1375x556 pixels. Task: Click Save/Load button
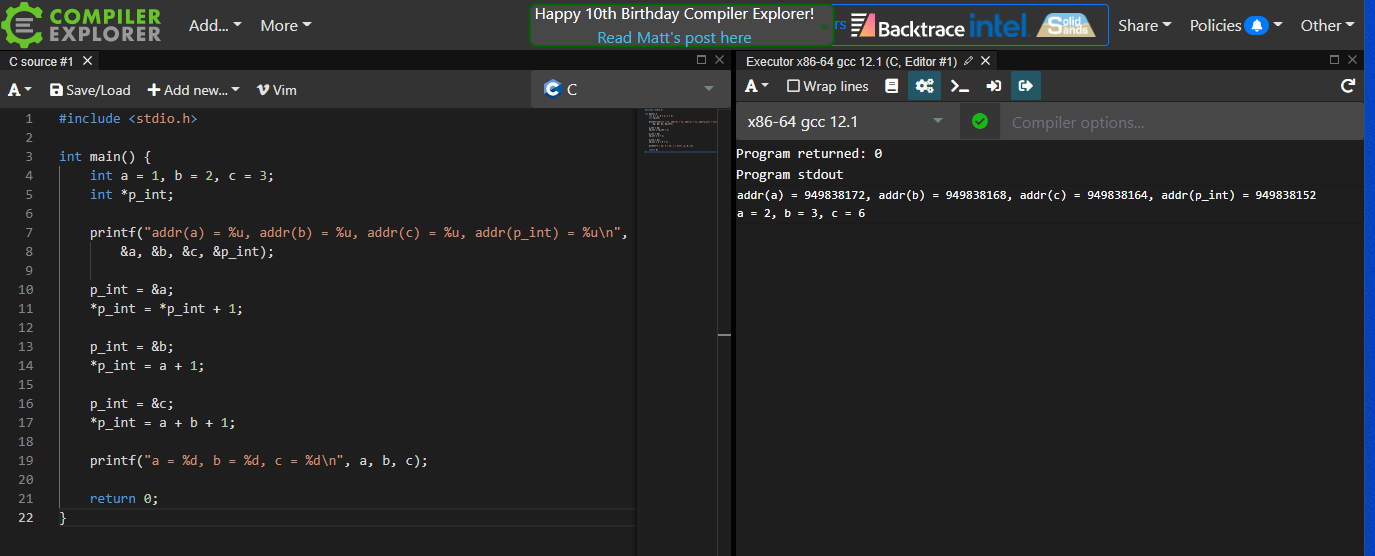click(x=90, y=90)
